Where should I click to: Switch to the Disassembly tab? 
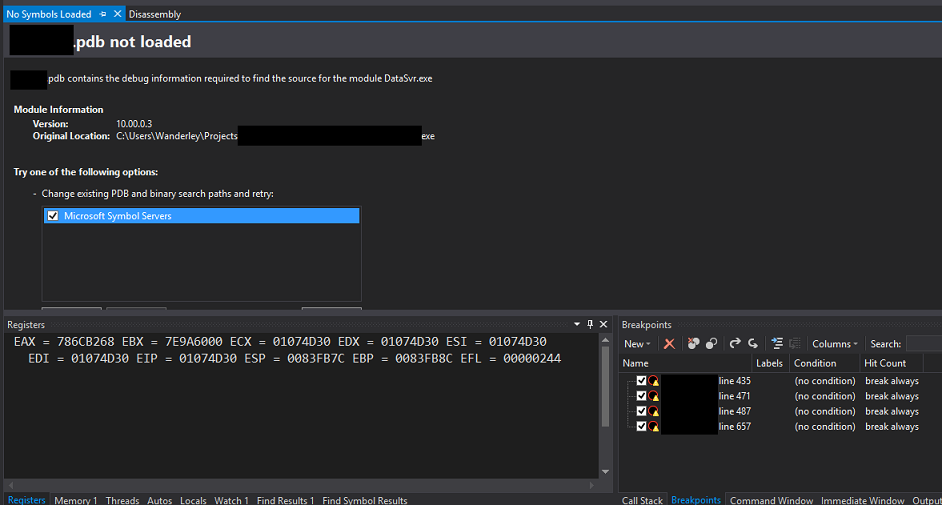coord(155,14)
